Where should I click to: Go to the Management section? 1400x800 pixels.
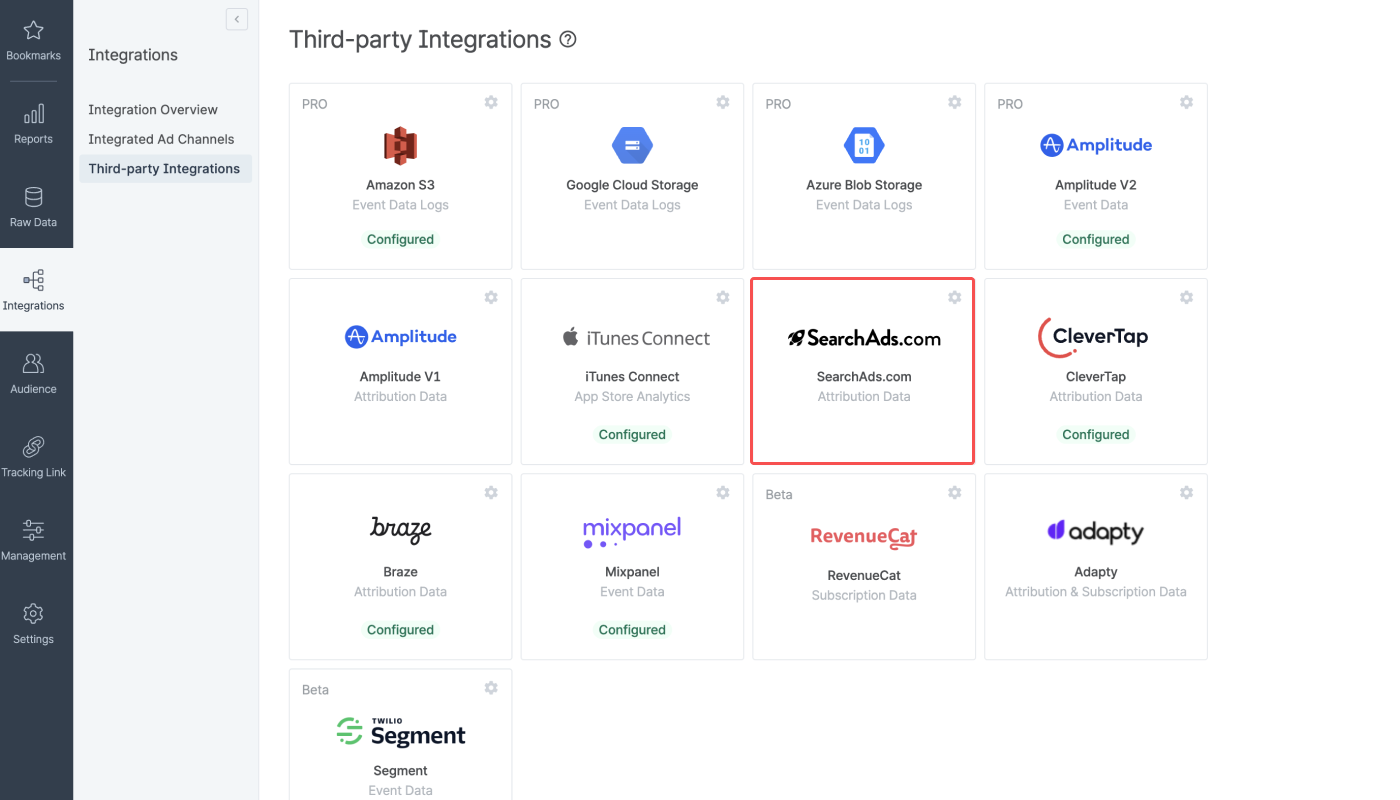coord(33,540)
